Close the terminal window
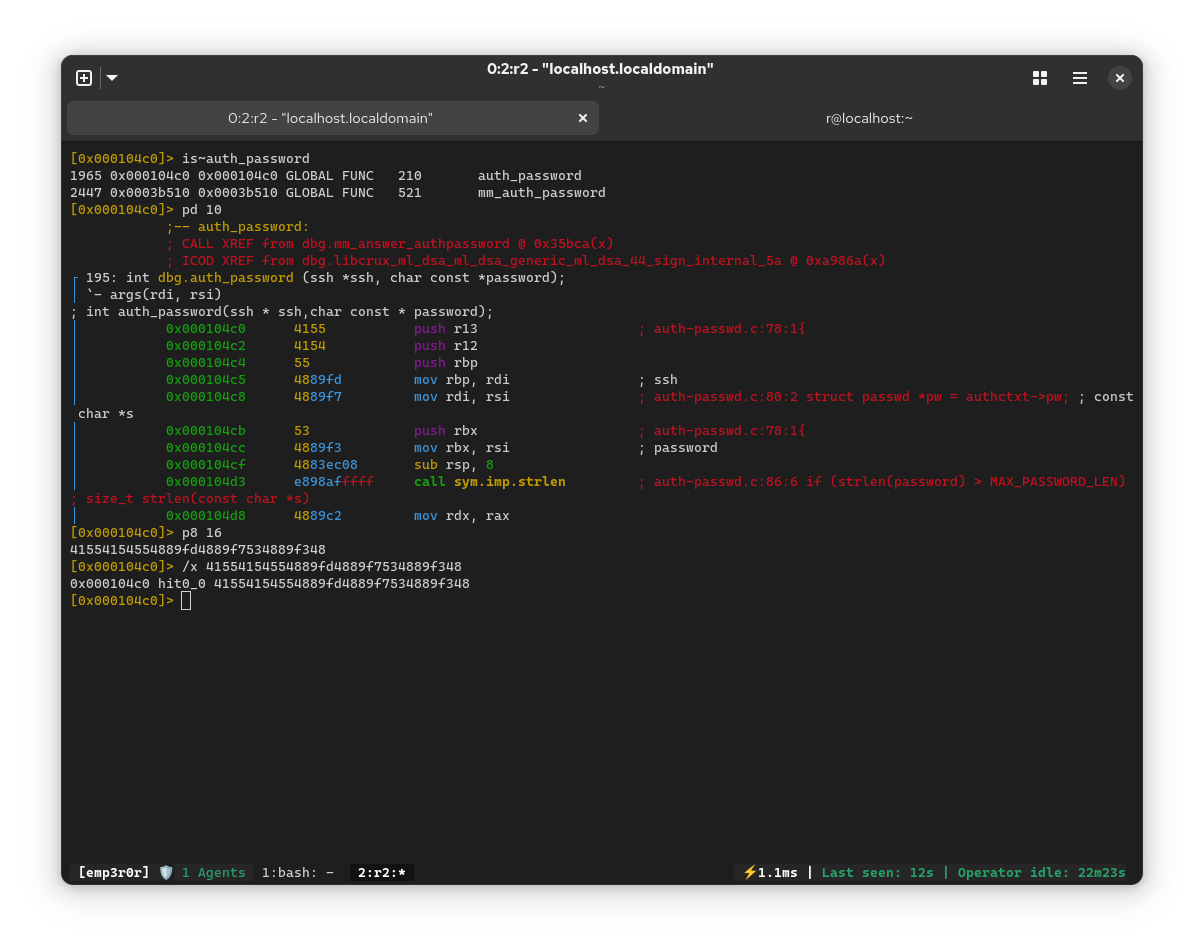This screenshot has width=1204, height=952. tap(1120, 78)
